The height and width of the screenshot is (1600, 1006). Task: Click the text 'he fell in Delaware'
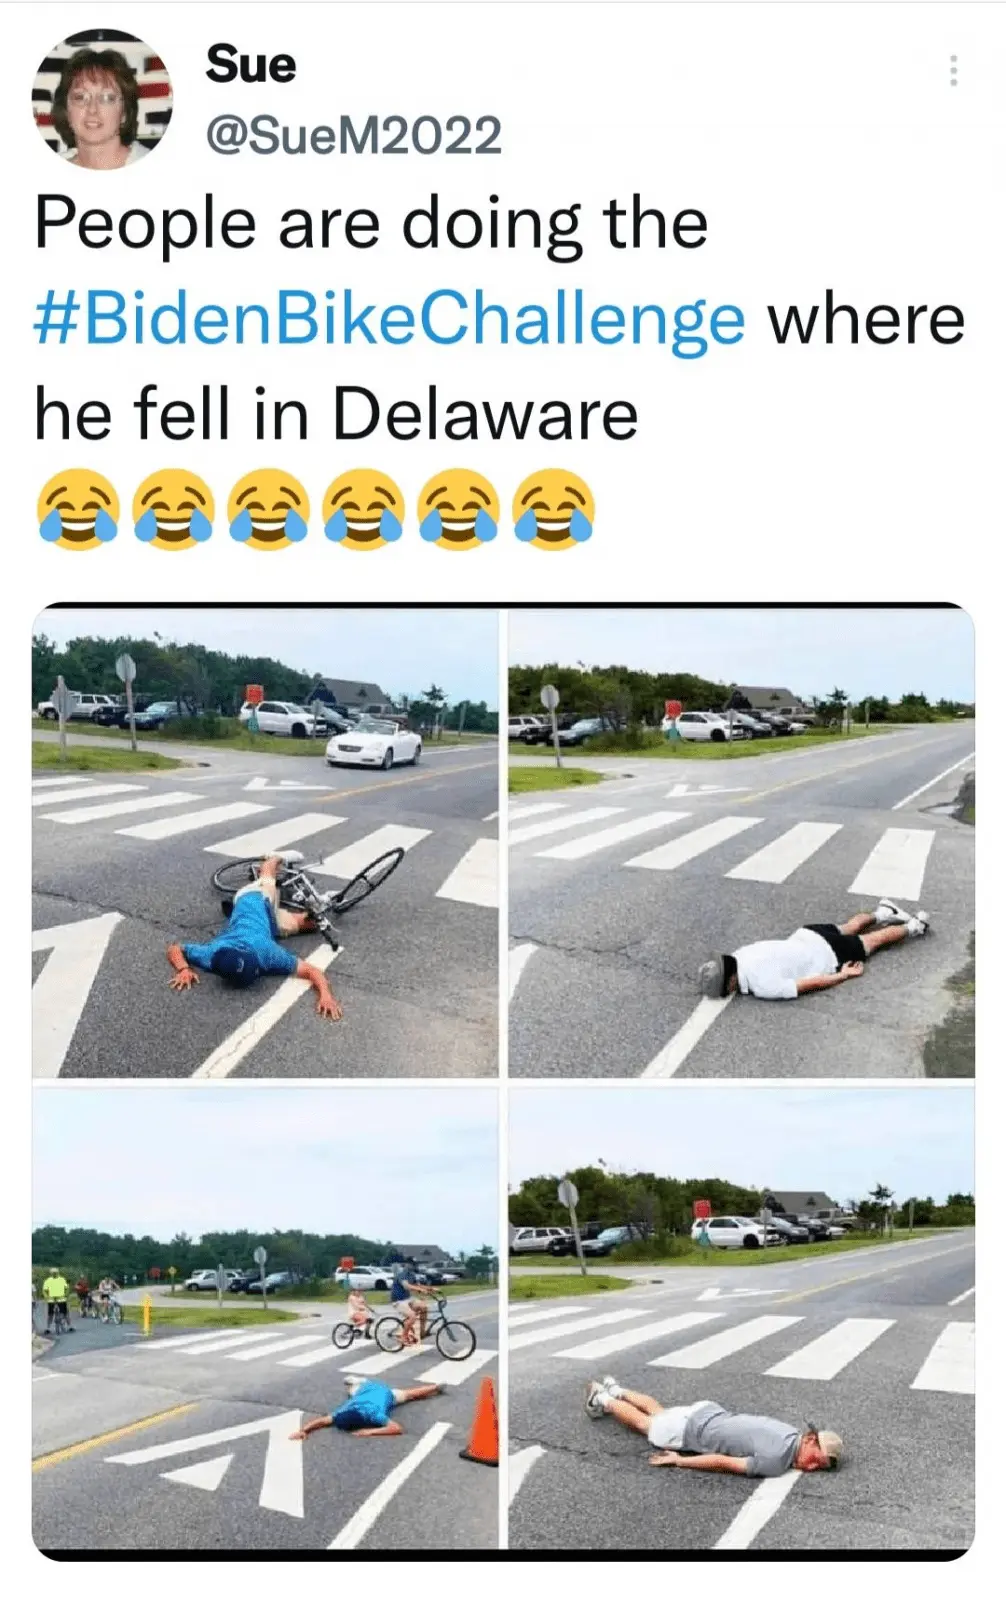[x=336, y=414]
